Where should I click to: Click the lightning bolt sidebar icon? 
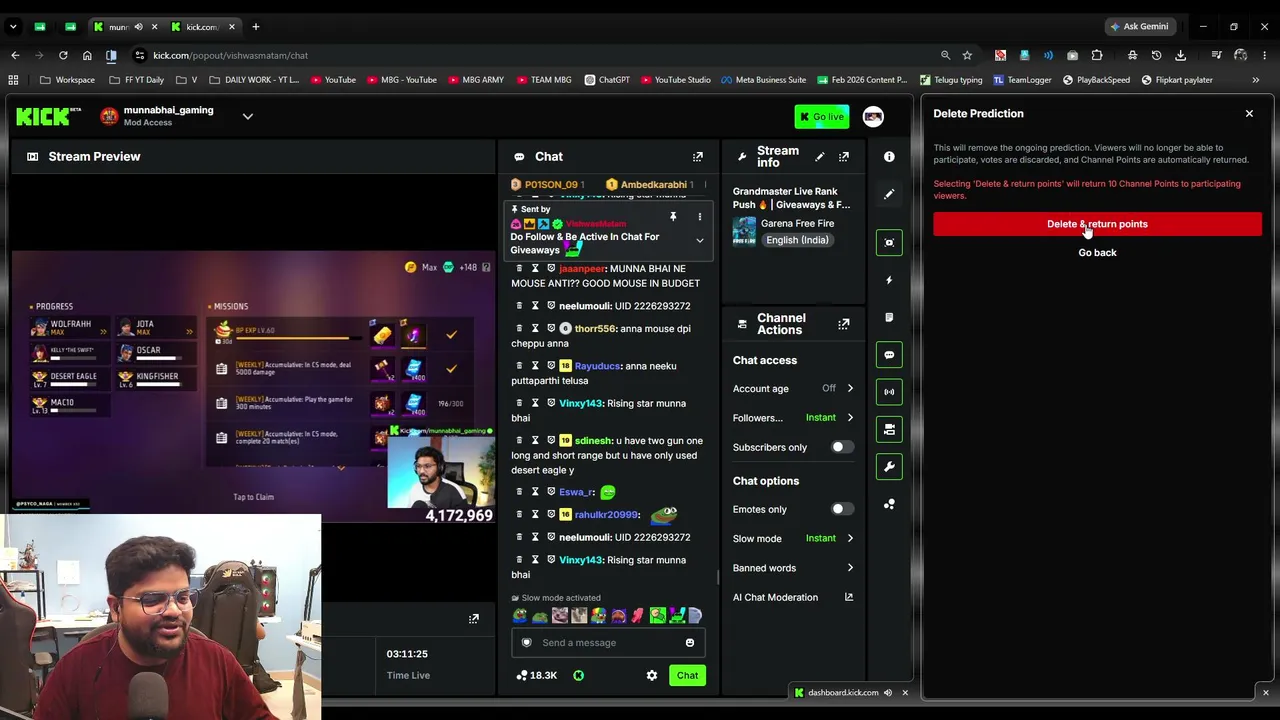pyautogui.click(x=889, y=281)
